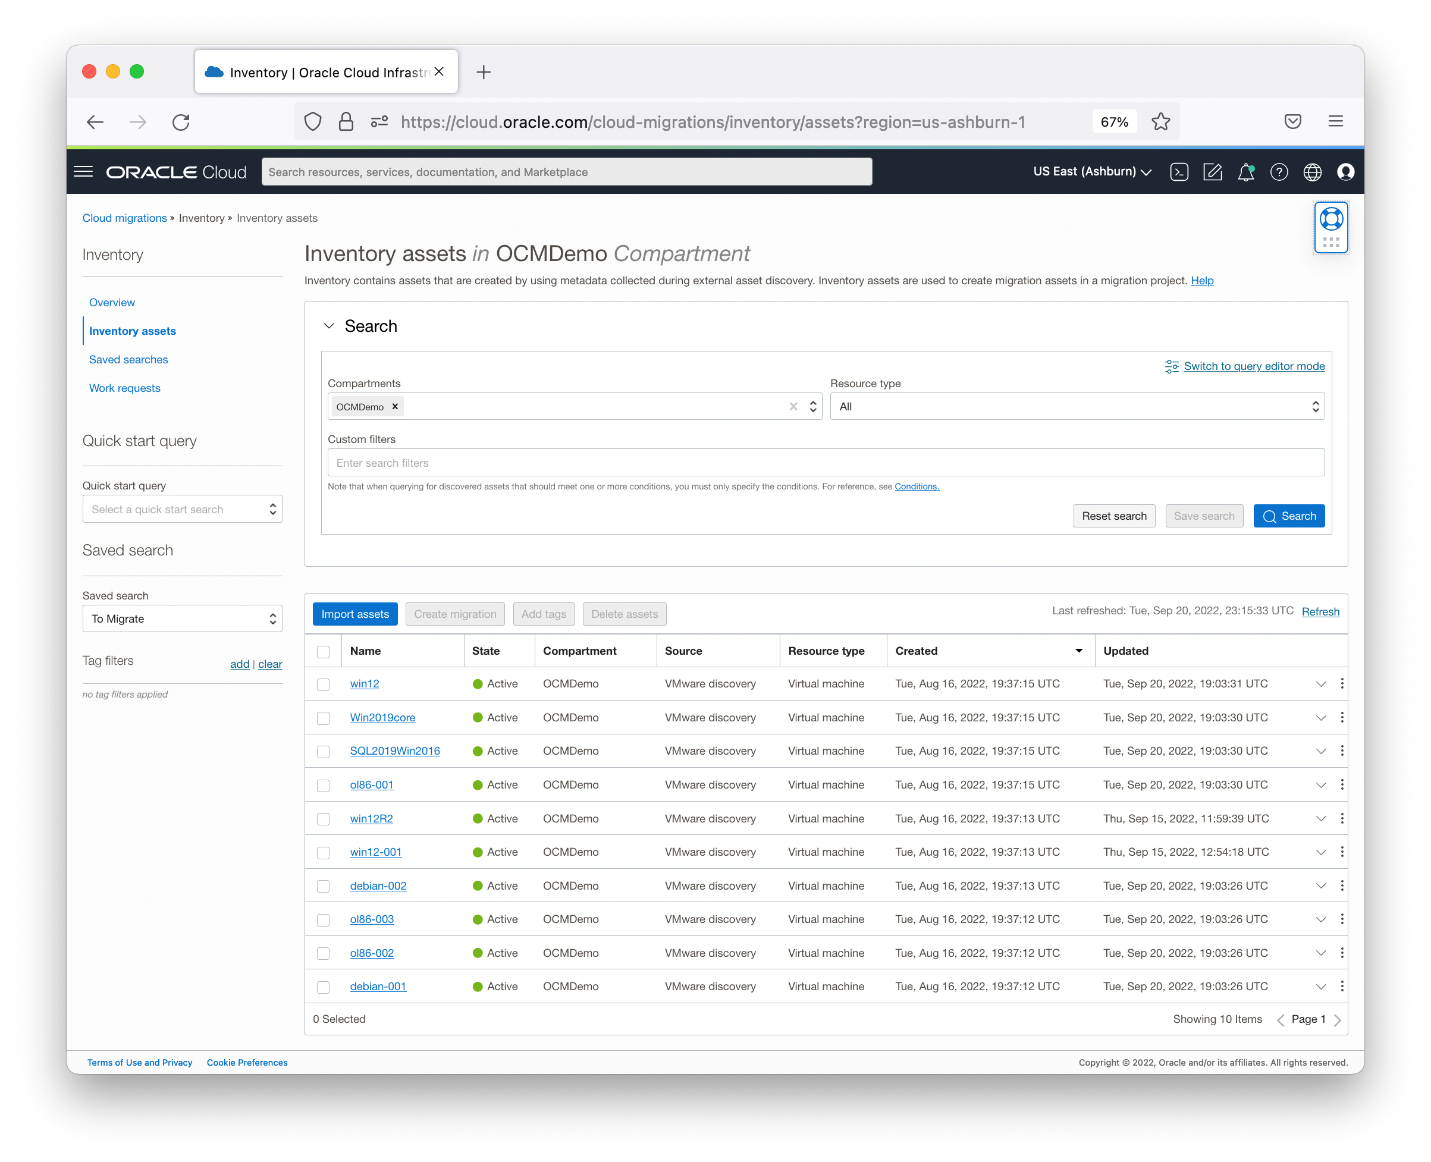
Task: Click the Custom filters input field
Action: point(826,463)
